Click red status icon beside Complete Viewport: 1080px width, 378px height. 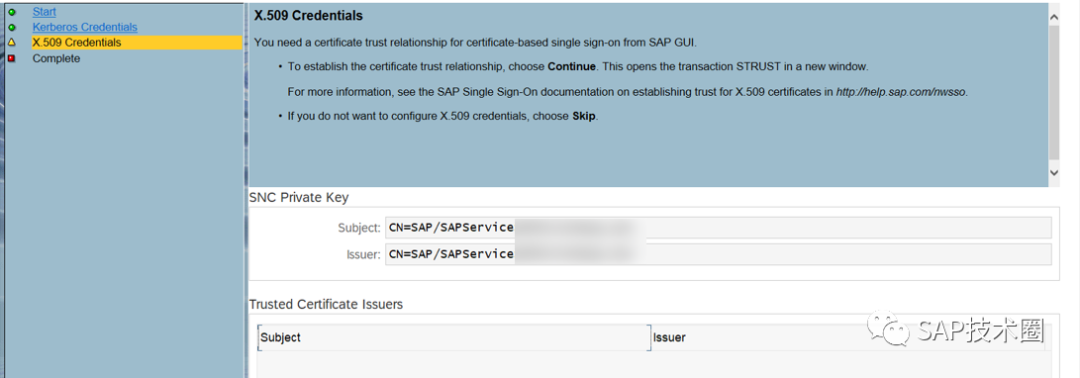pos(12,59)
